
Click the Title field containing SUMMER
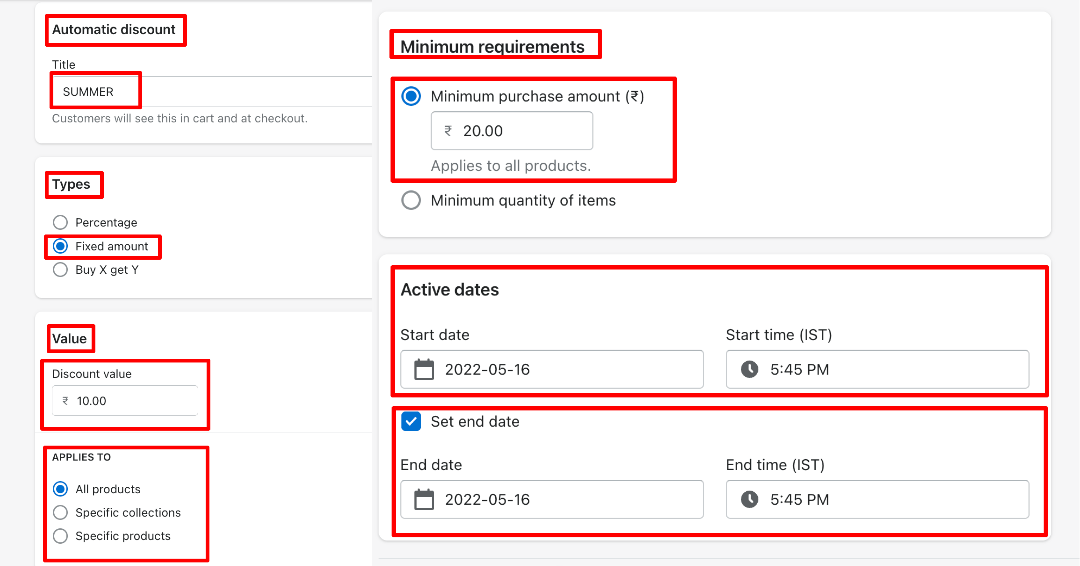tap(212, 92)
